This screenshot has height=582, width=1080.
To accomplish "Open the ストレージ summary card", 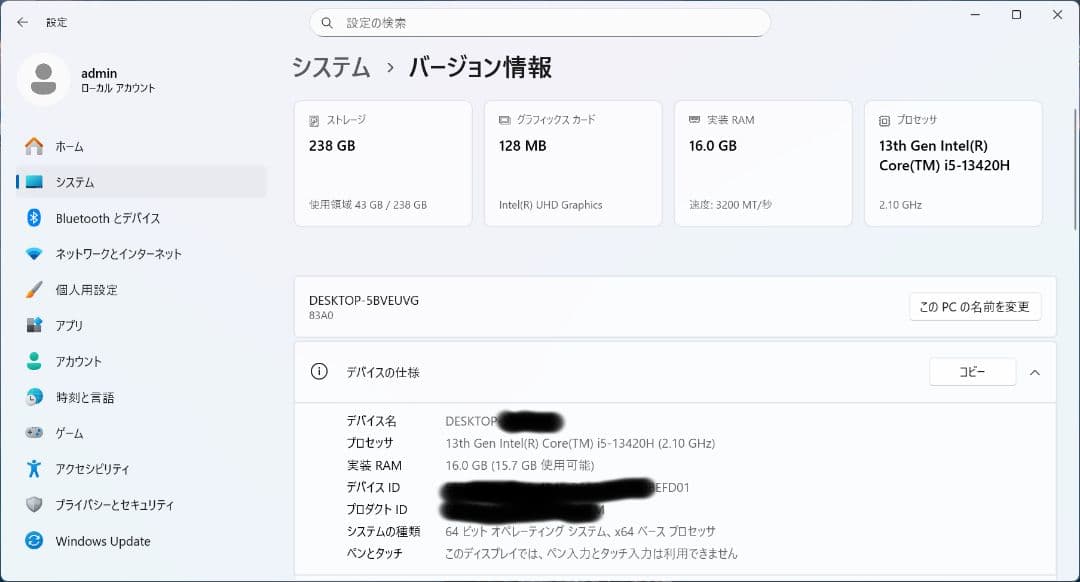I will pyautogui.click(x=382, y=162).
